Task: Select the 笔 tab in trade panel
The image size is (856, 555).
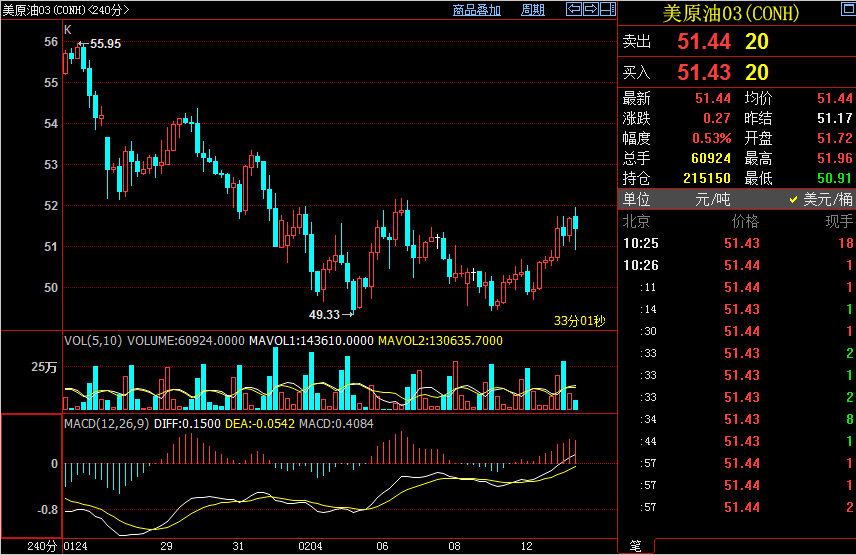Action: (635, 546)
